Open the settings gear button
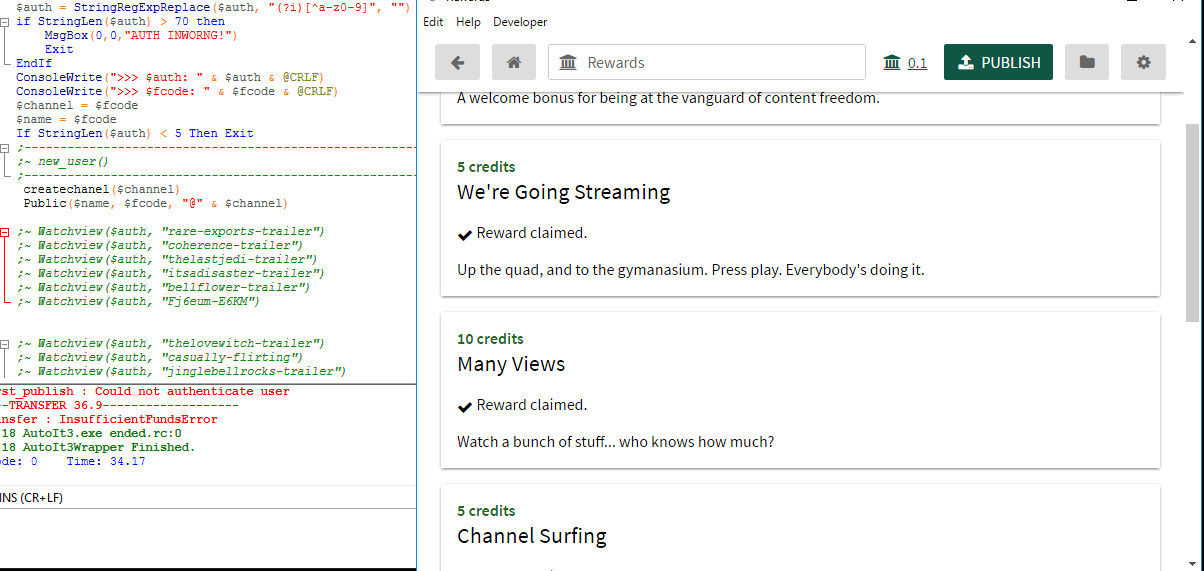The width and height of the screenshot is (1204, 571). pos(1143,62)
